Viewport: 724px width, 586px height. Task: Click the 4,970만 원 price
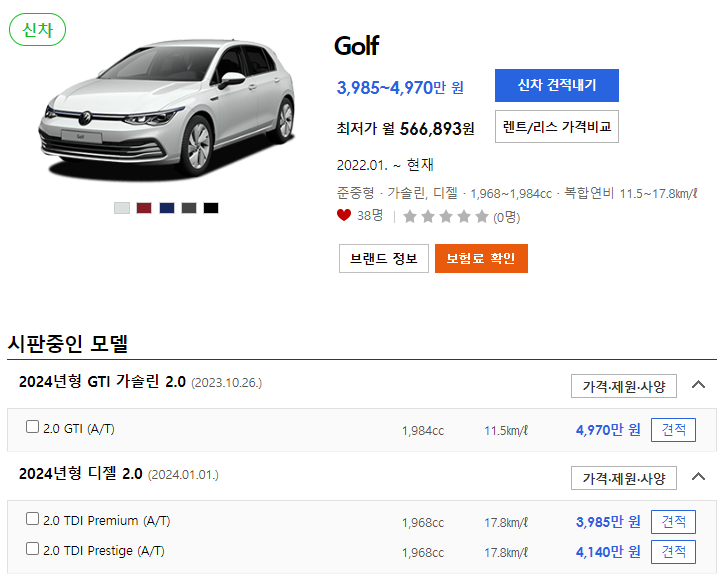pos(608,430)
